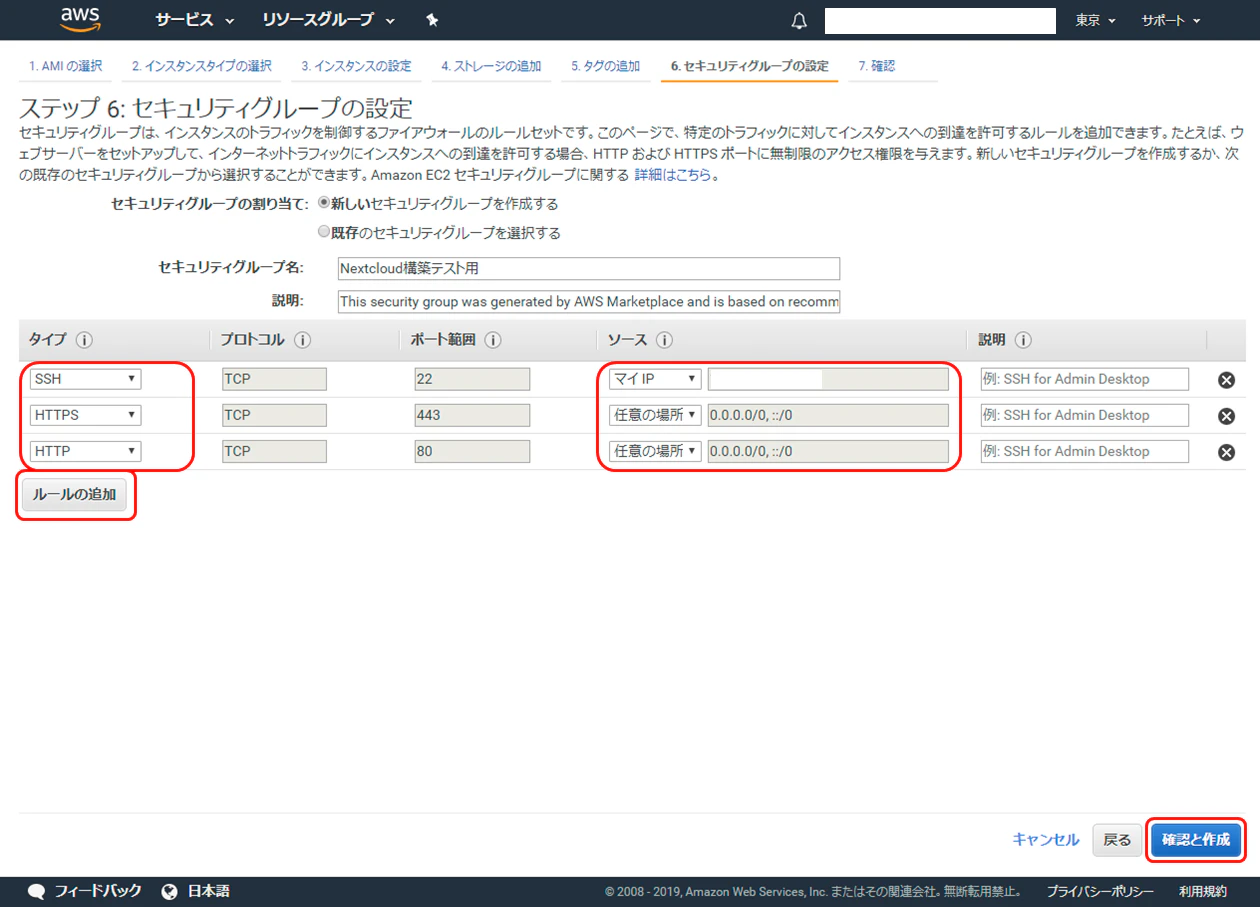Viewport: 1260px width, 907px height.
Task: Select 既存のセキュリティグループを選択する radio button
Action: tap(323, 232)
